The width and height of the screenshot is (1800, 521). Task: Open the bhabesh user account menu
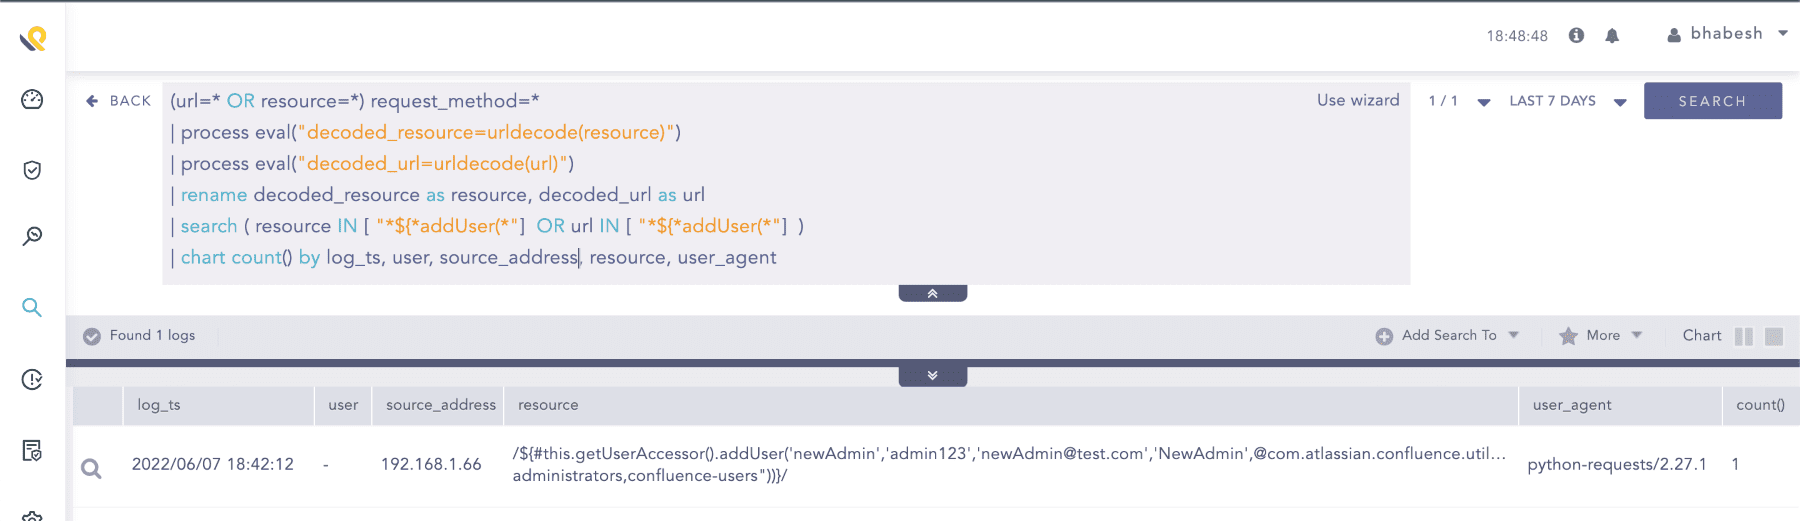click(x=1727, y=34)
